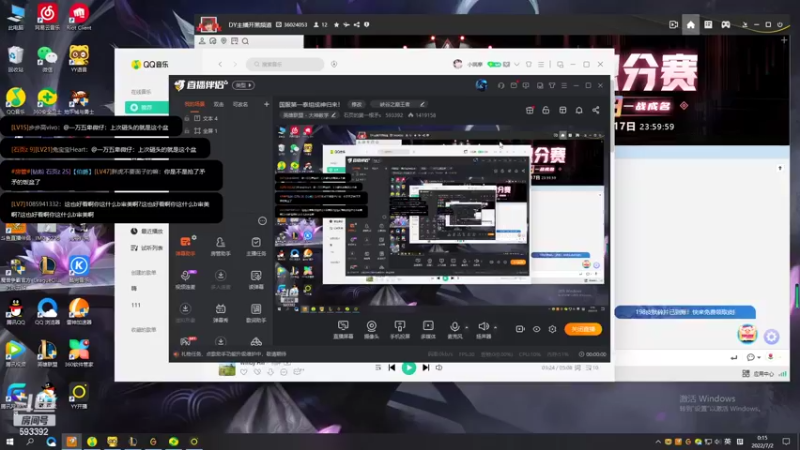Screen dimensions: 800x450
Task: Open QQ音乐 account dropdown chevron
Action: (x=517, y=64)
